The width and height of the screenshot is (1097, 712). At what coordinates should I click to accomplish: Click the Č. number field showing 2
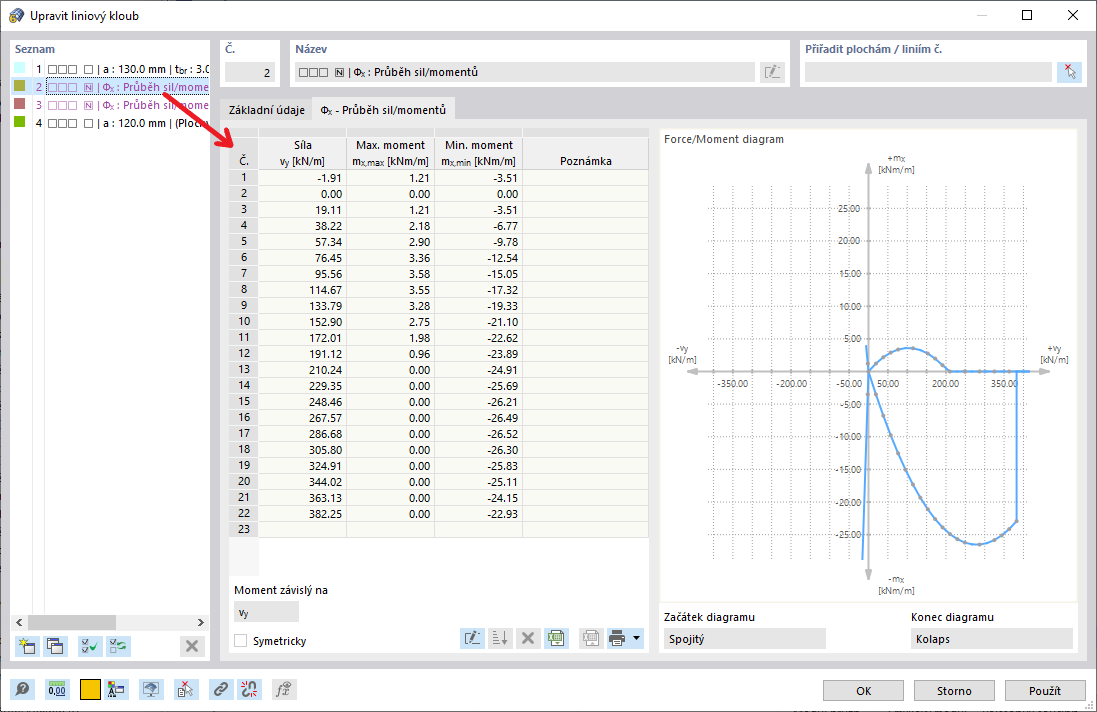click(250, 72)
